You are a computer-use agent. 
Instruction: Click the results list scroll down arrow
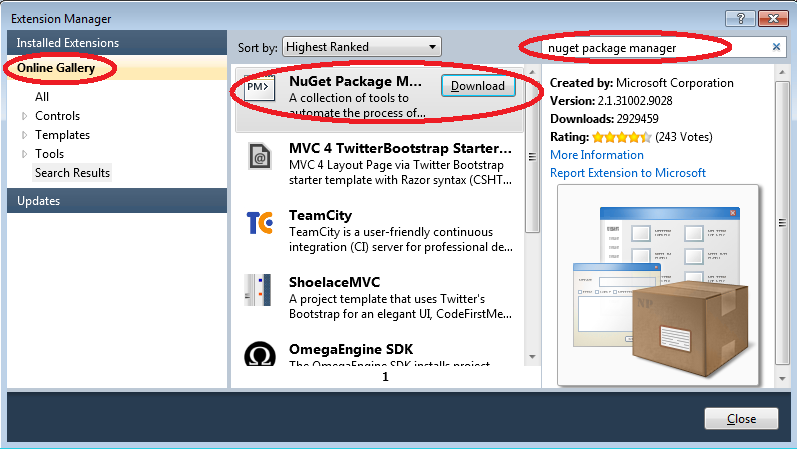[532, 356]
